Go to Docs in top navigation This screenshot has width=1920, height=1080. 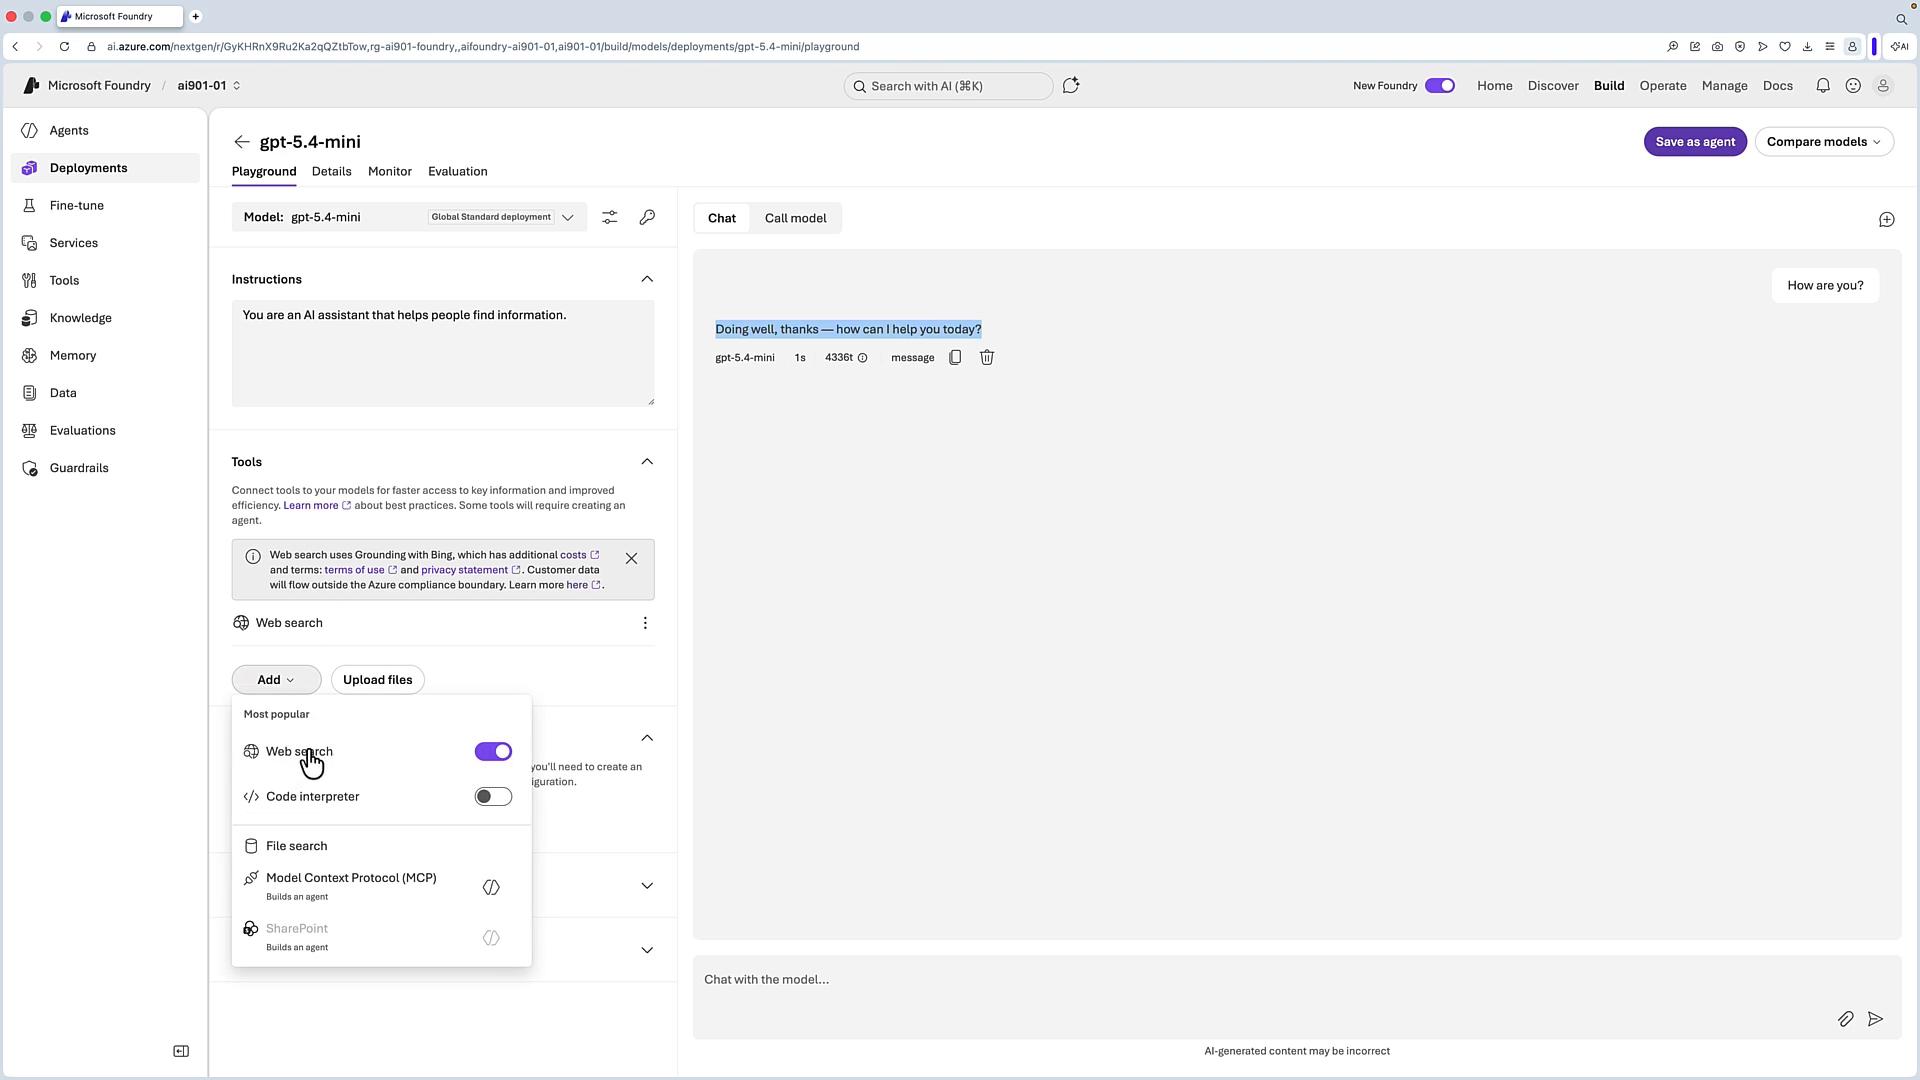[1777, 86]
